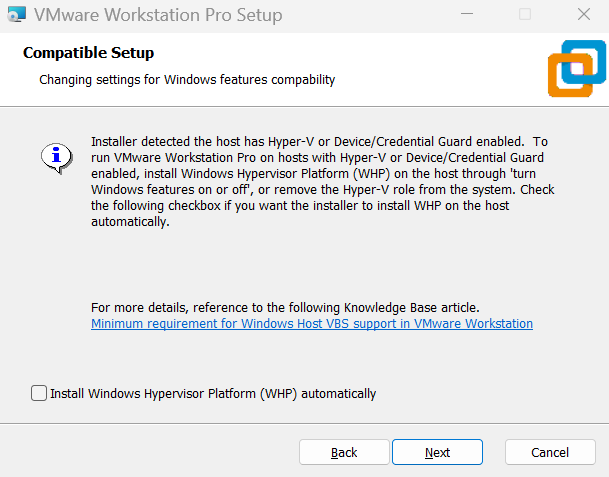Screen dimensions: 609x477
Task: Click the 'VMware Workstation Pro Setup' title text
Action: 158,15
